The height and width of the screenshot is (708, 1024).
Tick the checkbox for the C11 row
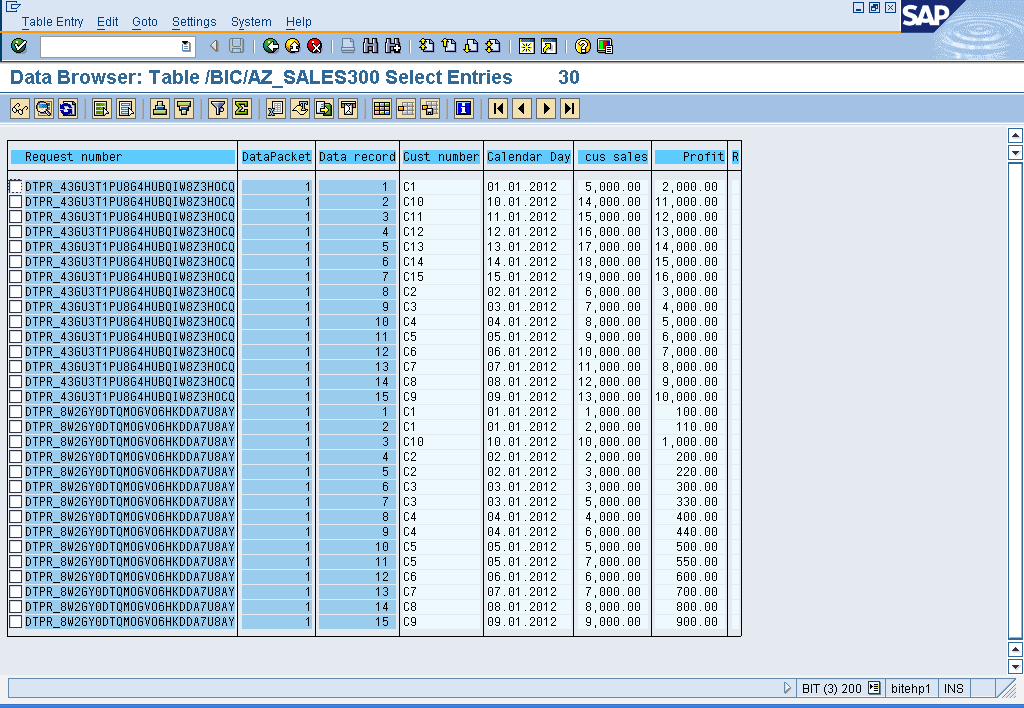(x=16, y=217)
